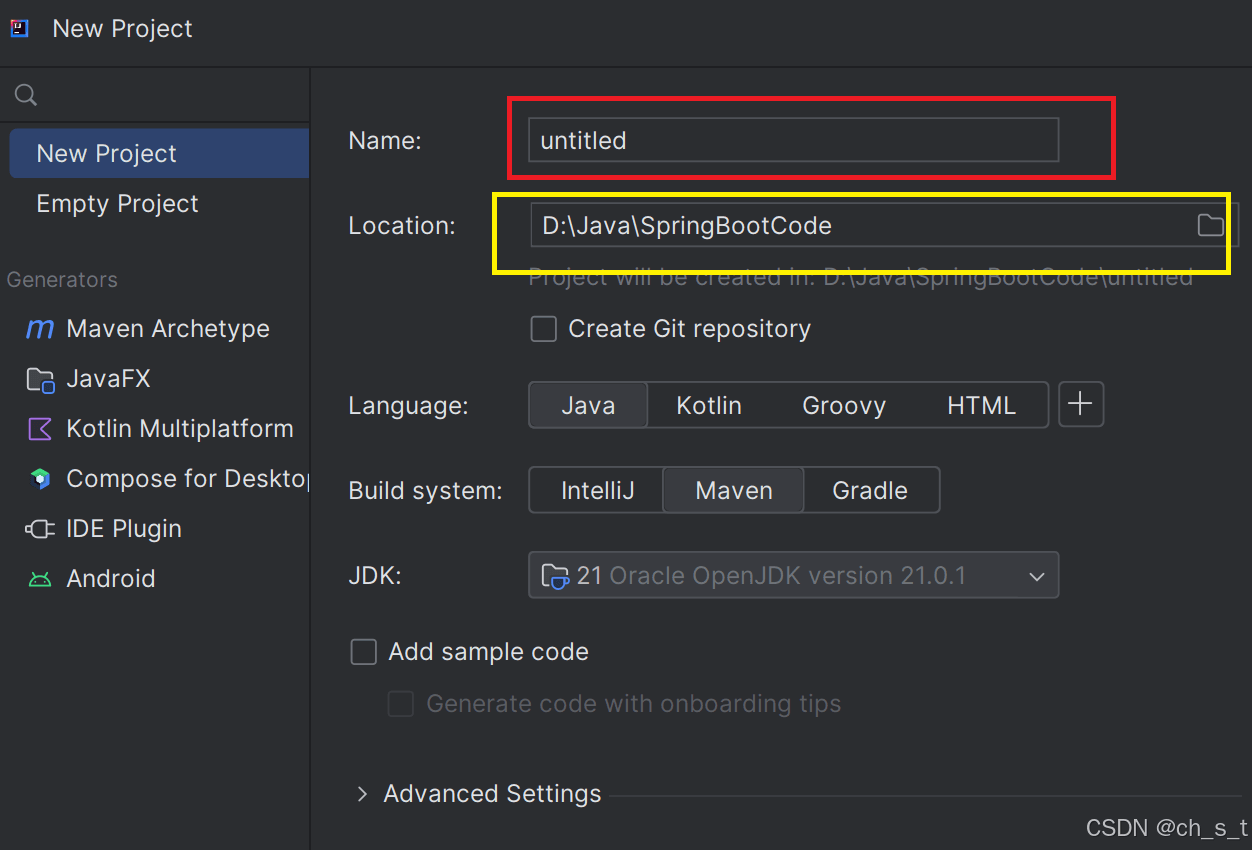The image size is (1252, 850).
Task: Click the search magnifier icon
Action: (x=26, y=95)
